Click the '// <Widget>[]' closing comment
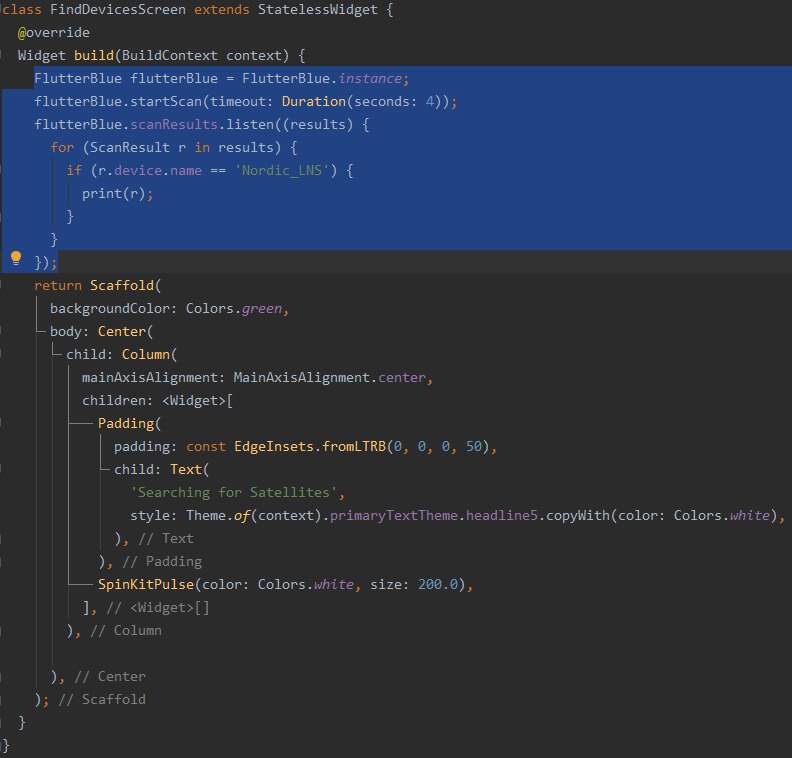This screenshot has width=792, height=758. coord(158,608)
